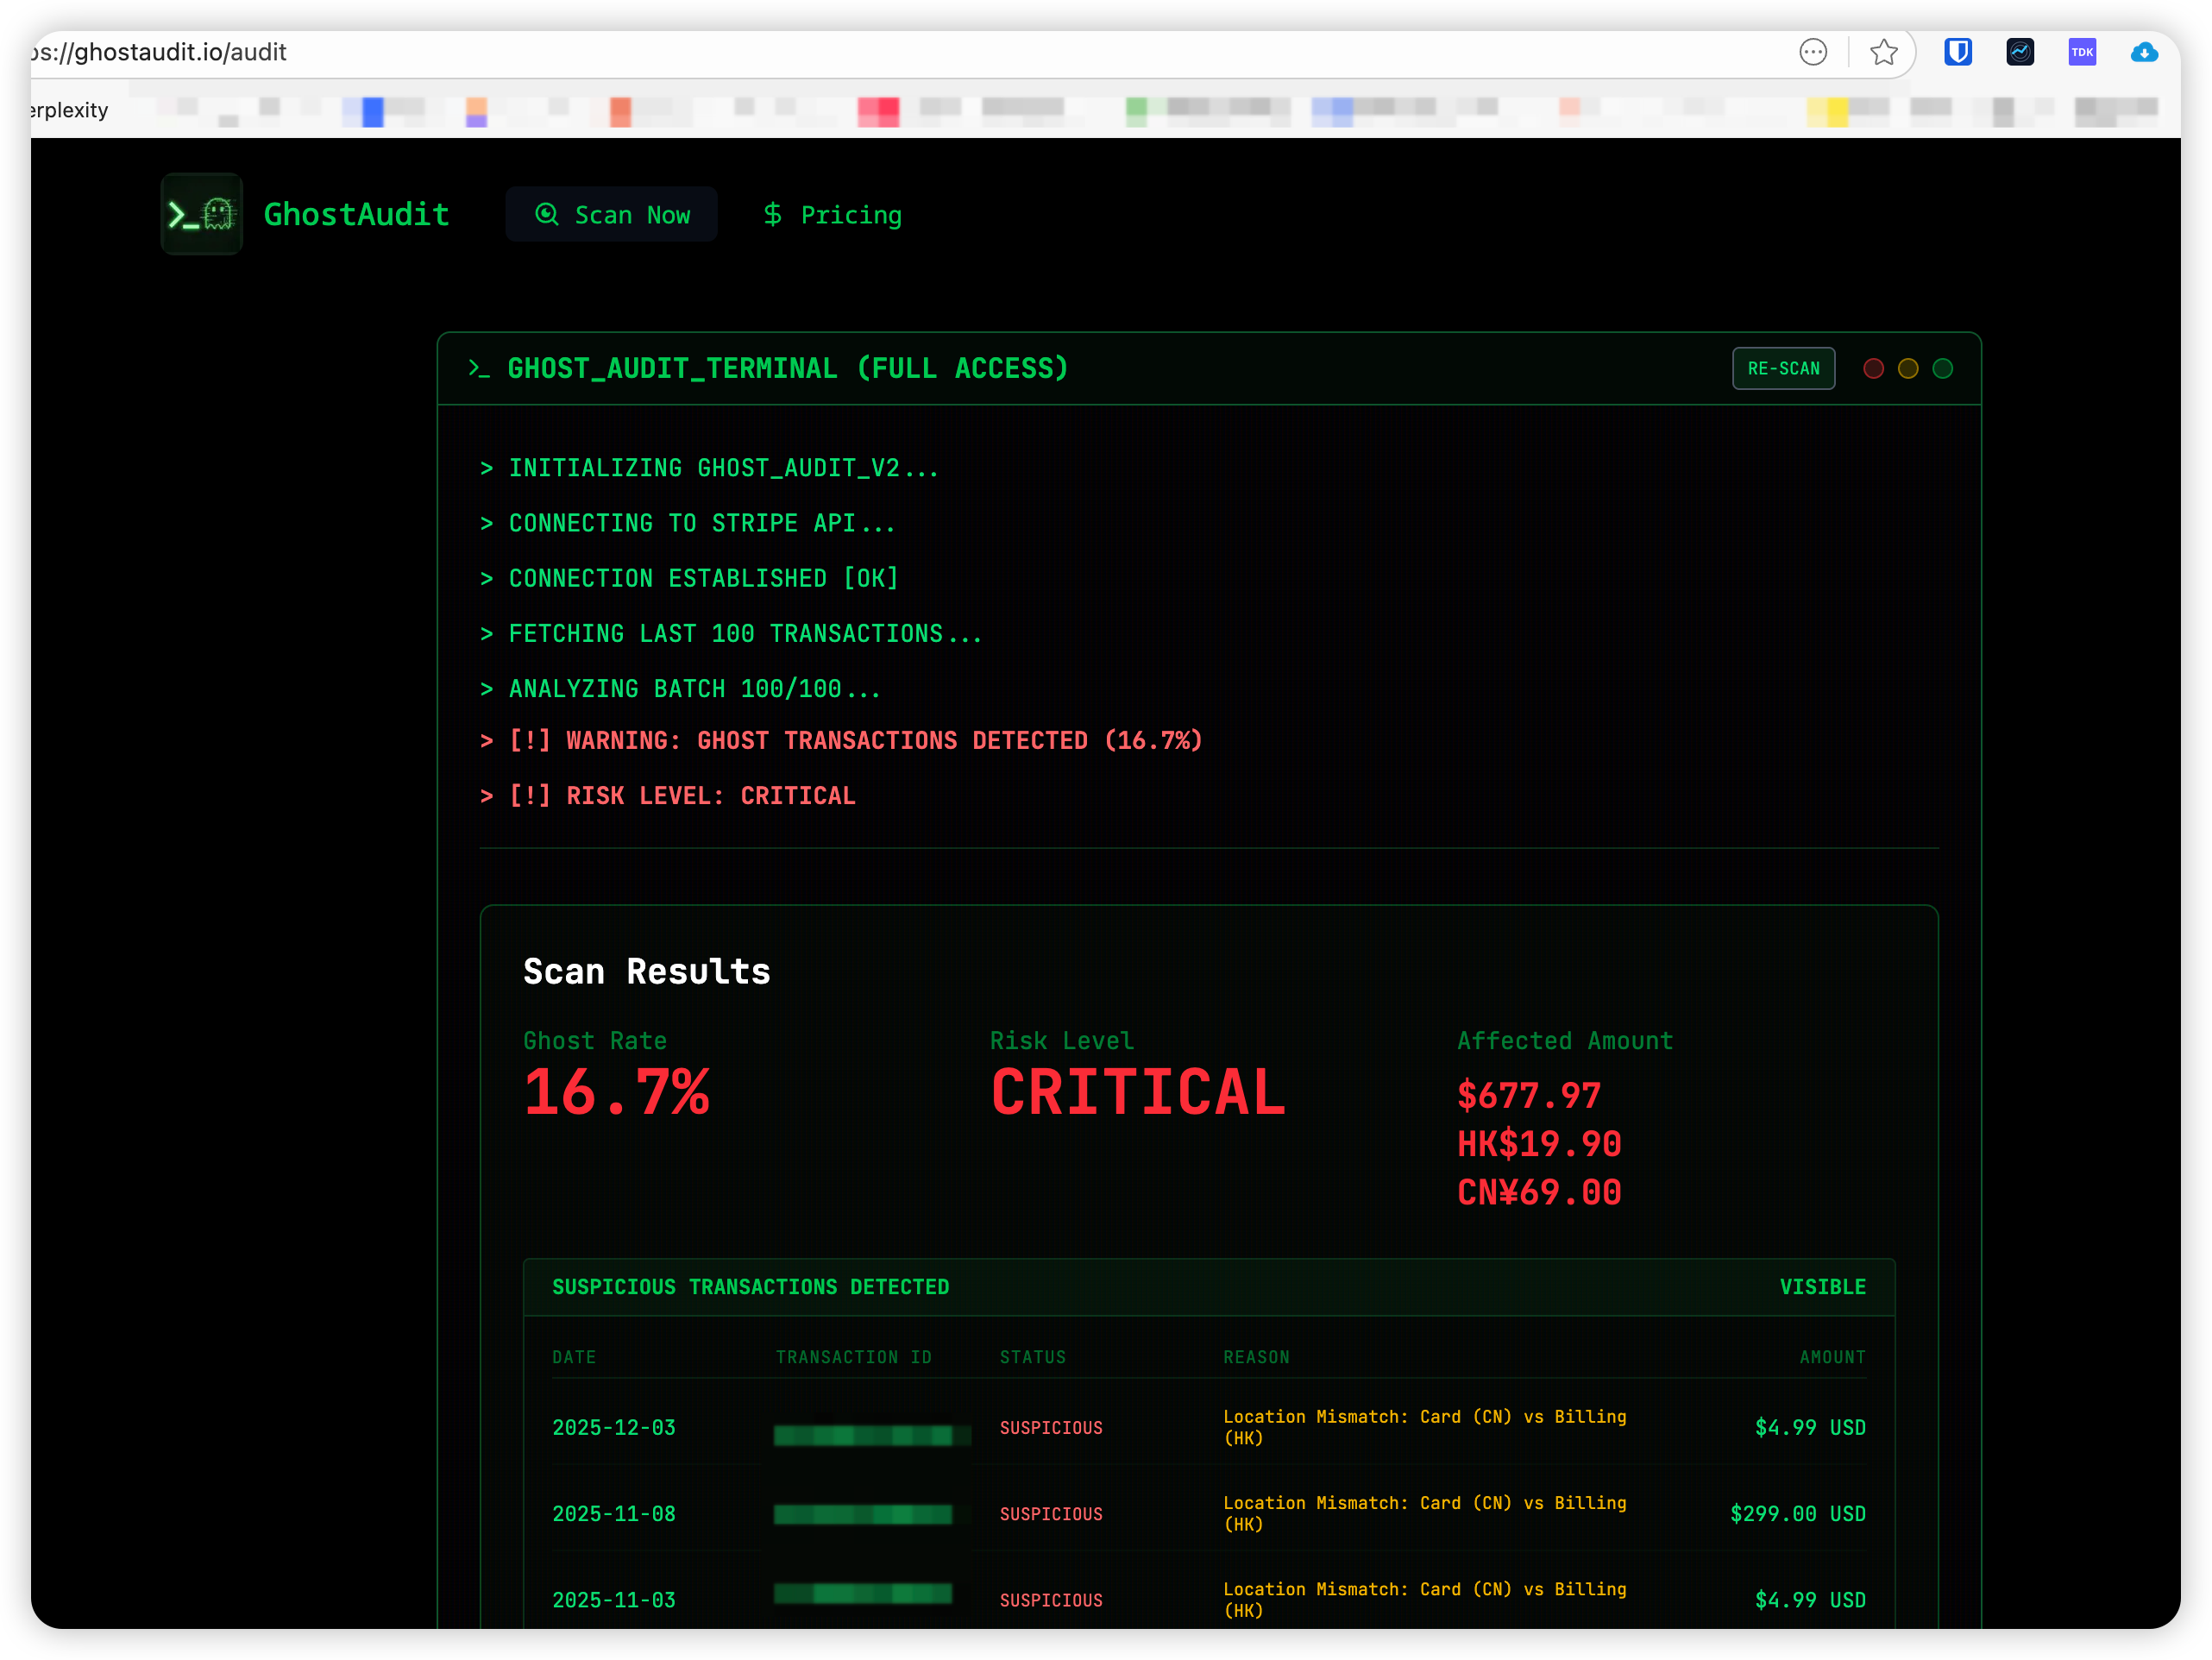The image size is (2212, 1660).
Task: Click the red terminal window dot
Action: [x=1873, y=368]
